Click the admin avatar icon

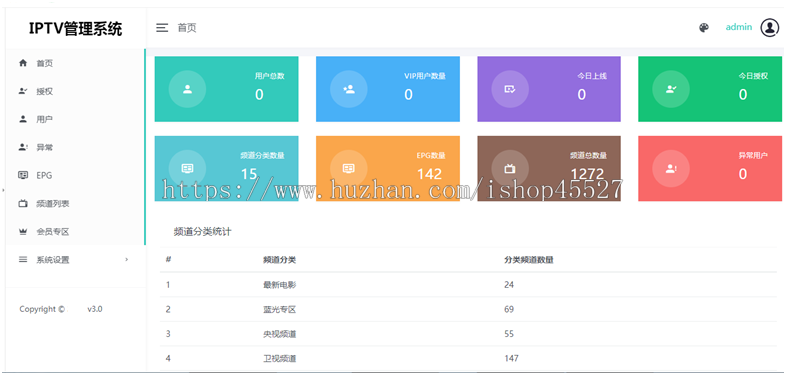(x=769, y=28)
